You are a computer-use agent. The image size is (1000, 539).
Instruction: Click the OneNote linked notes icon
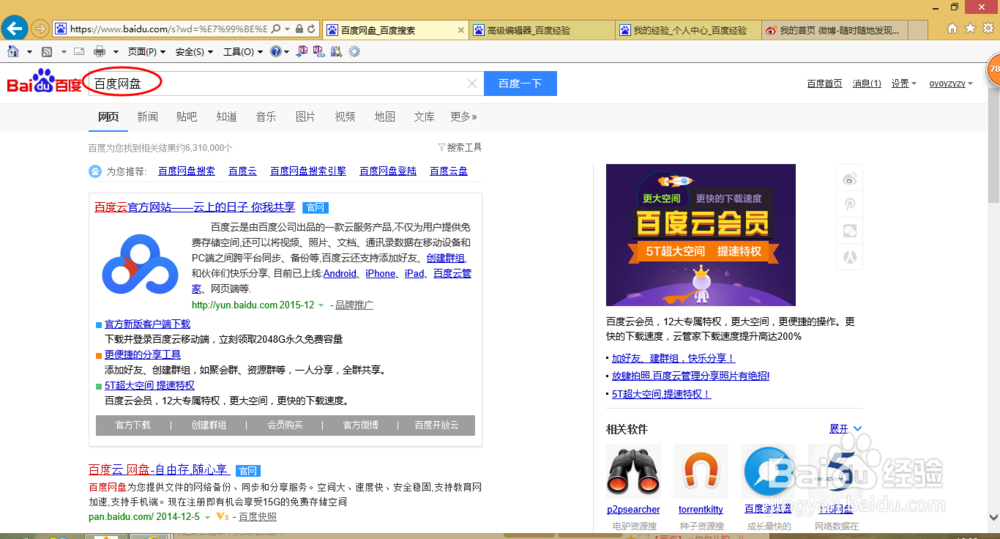[318, 51]
